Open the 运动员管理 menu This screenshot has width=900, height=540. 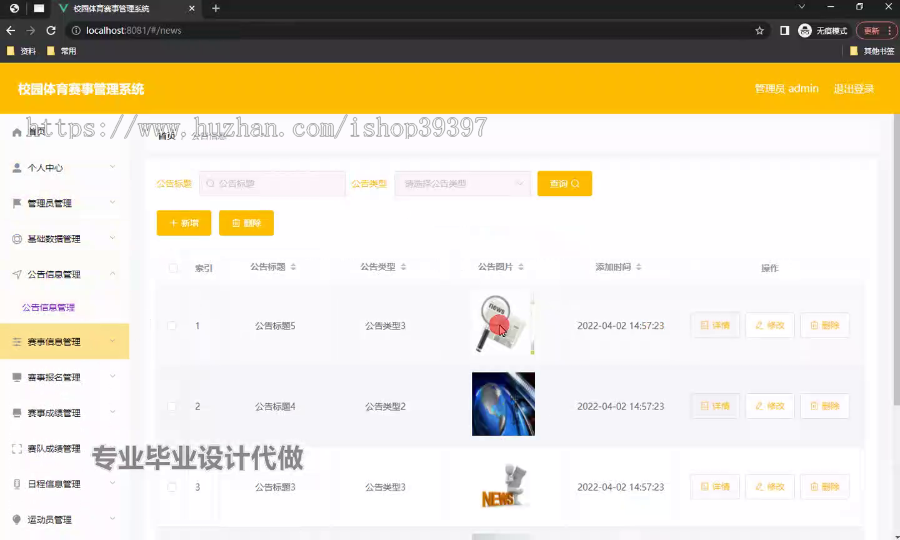64,519
